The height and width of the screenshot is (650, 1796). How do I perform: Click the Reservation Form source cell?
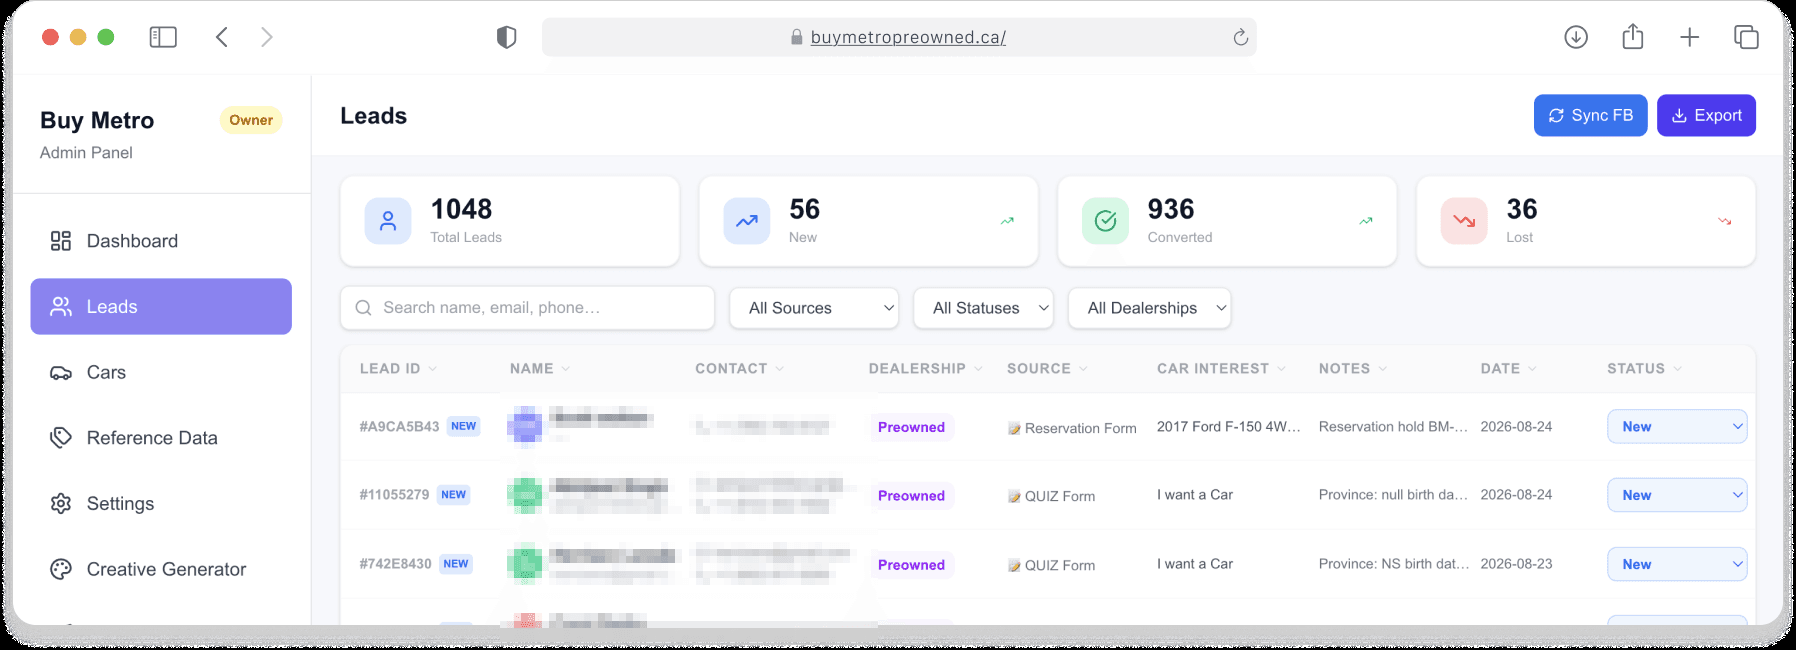tap(1072, 428)
